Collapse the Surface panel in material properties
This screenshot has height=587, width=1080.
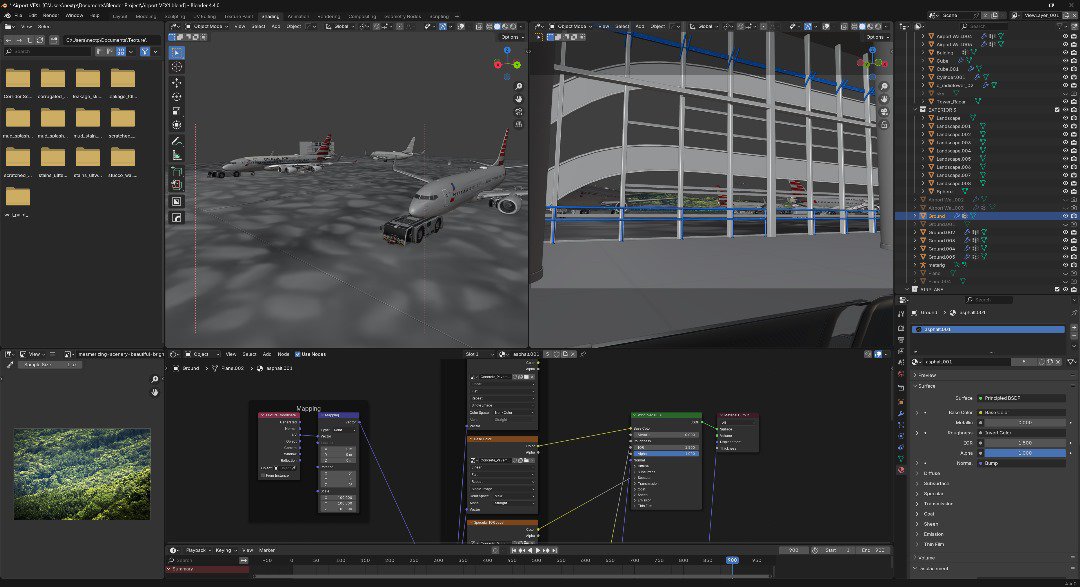926,386
